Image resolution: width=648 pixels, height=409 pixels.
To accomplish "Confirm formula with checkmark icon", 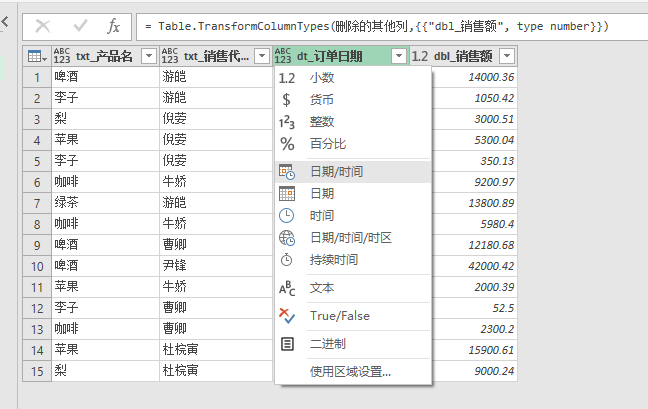I will coord(79,26).
